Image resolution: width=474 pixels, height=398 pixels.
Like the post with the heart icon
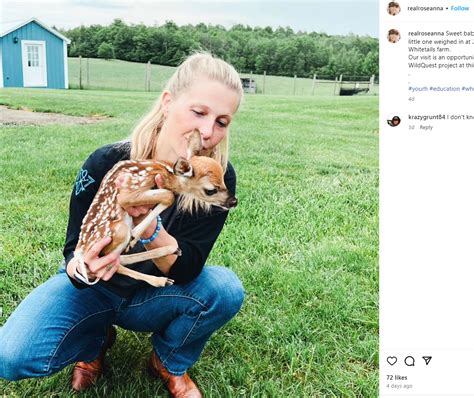pyautogui.click(x=392, y=361)
